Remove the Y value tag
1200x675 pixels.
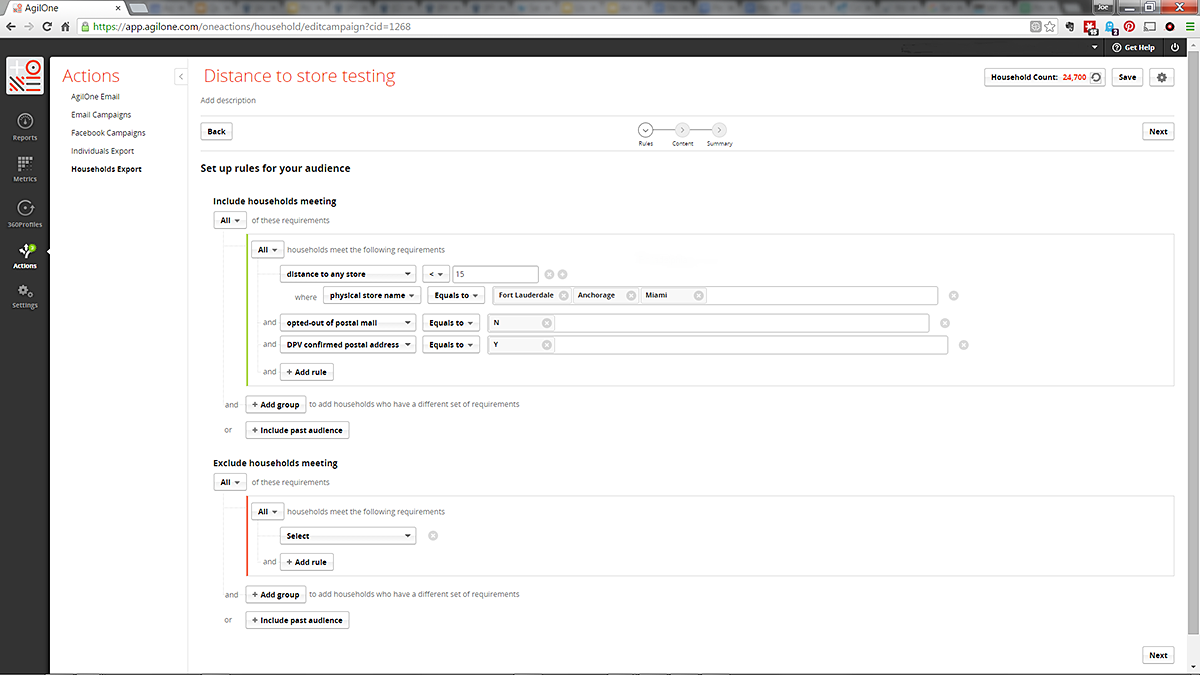pos(546,345)
